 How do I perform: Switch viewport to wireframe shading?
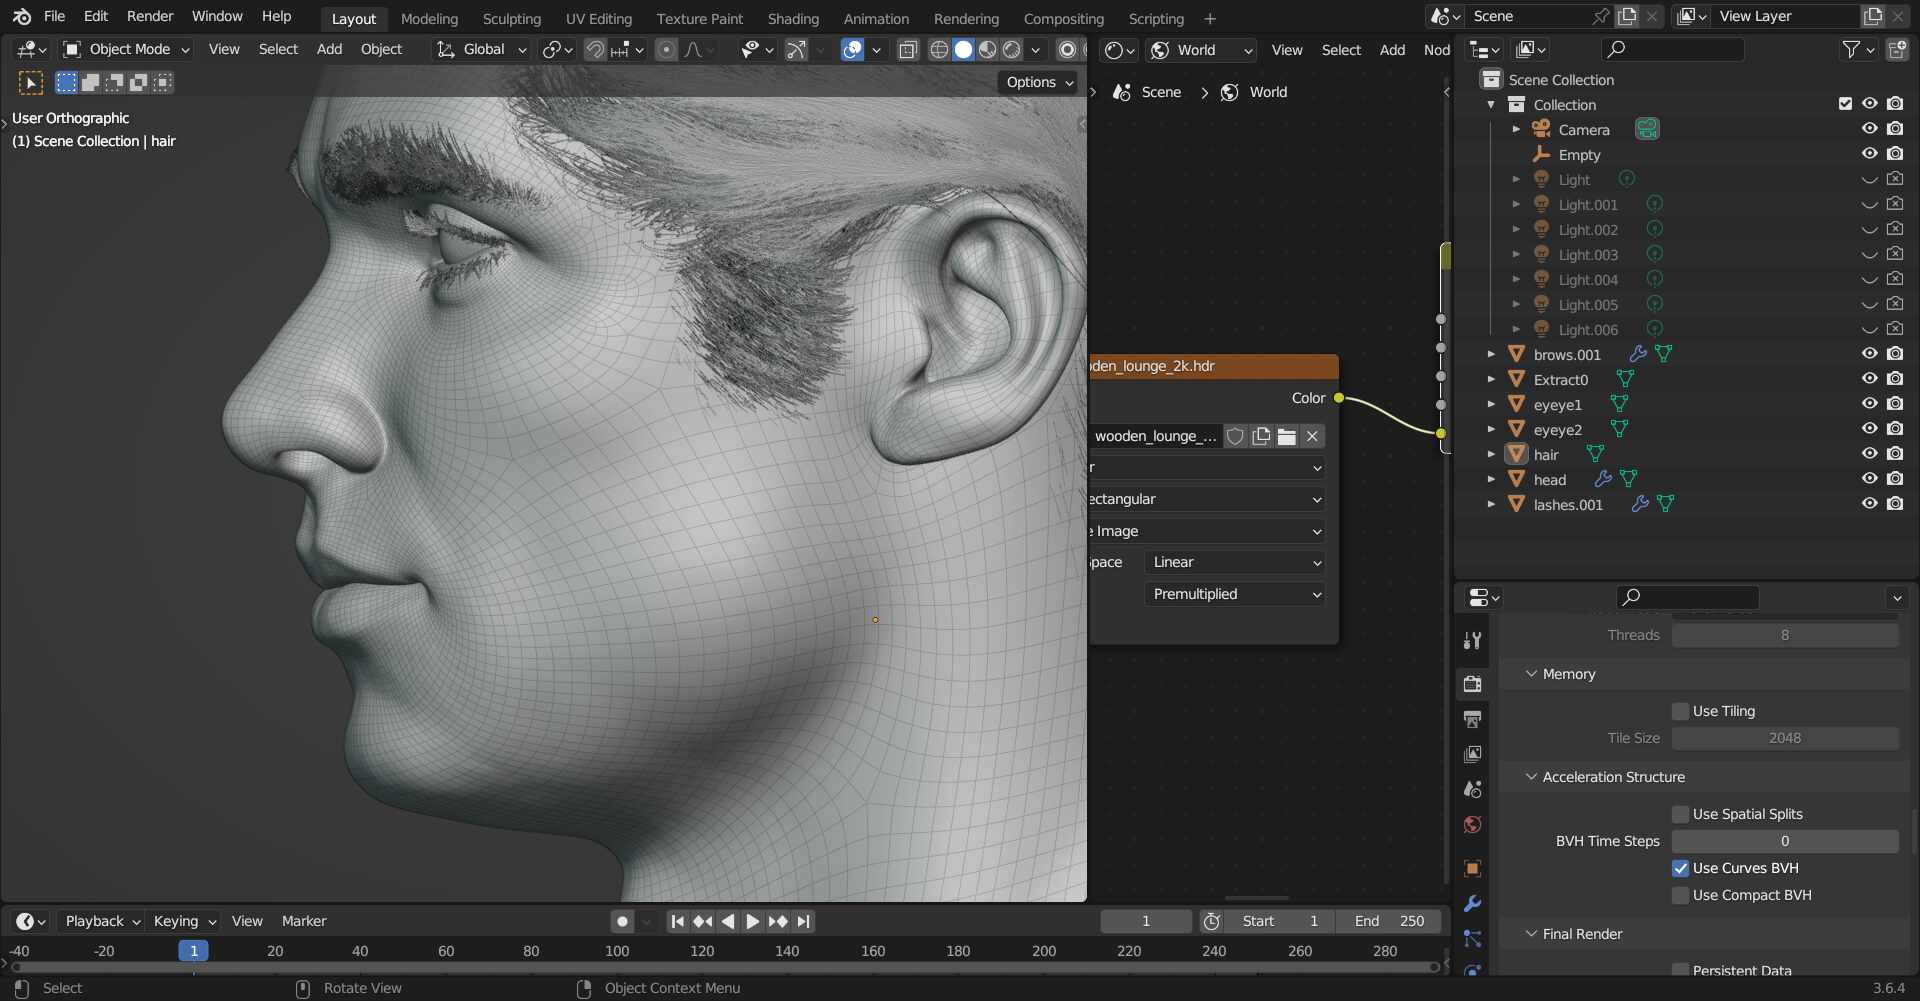pyautogui.click(x=938, y=50)
